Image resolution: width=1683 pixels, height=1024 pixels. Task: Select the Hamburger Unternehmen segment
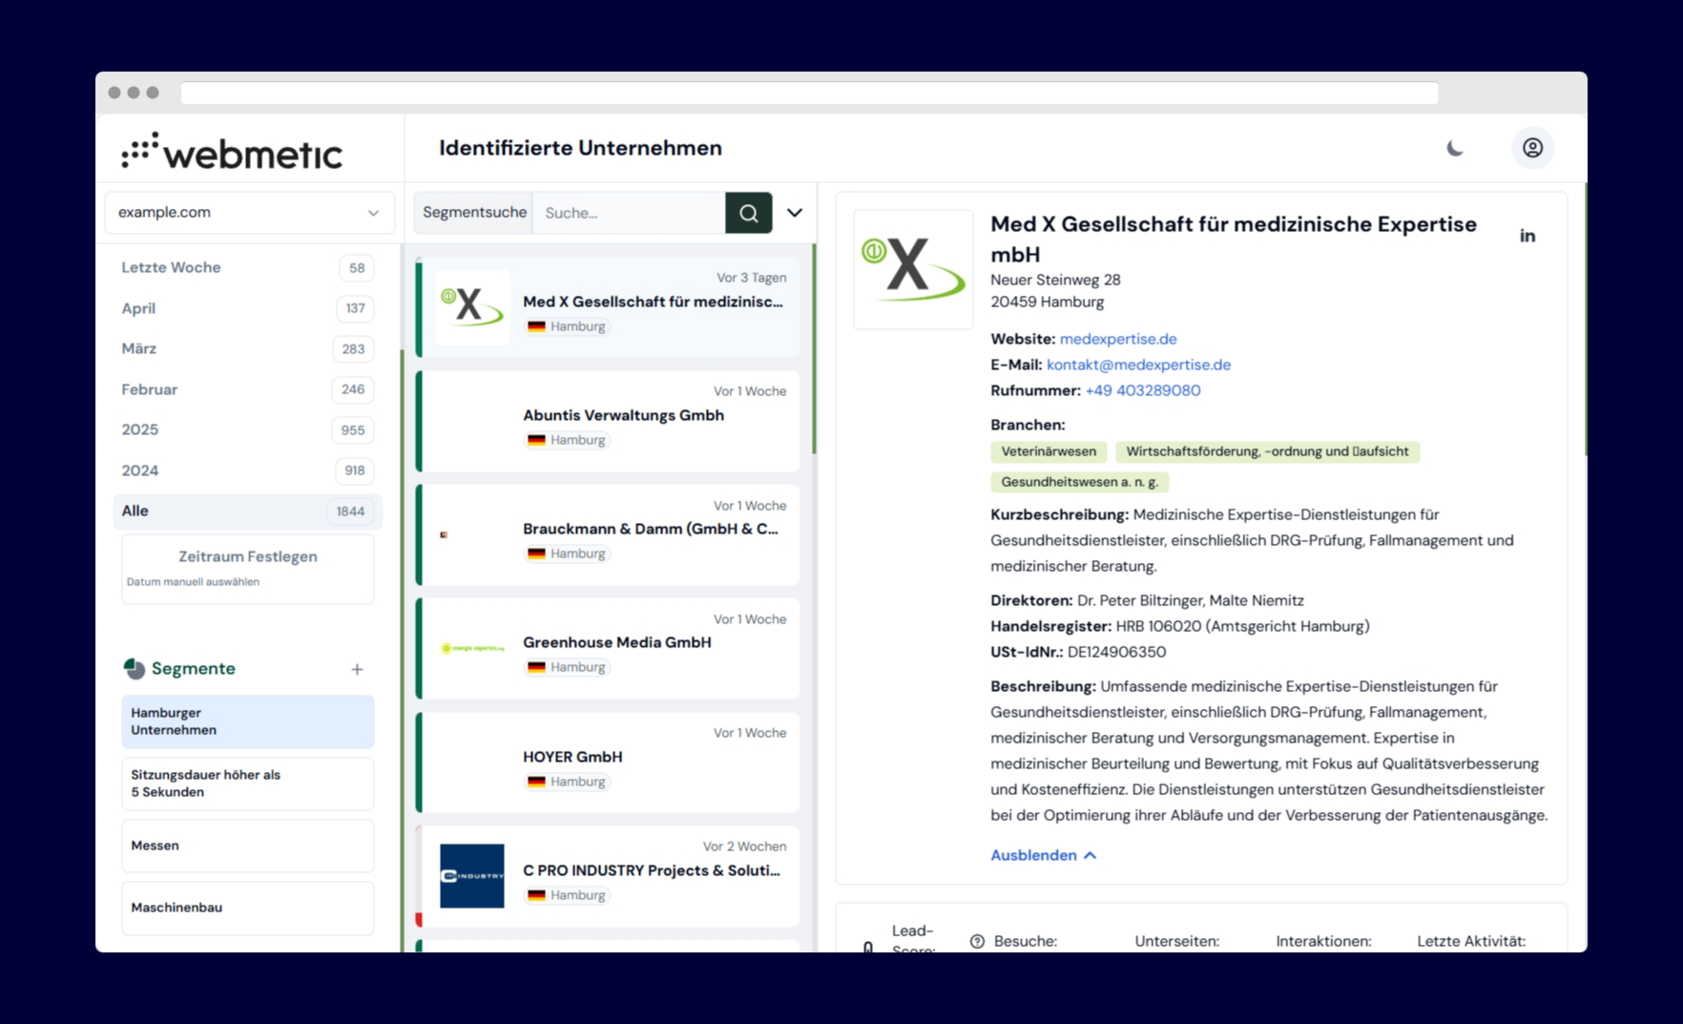pyautogui.click(x=248, y=722)
